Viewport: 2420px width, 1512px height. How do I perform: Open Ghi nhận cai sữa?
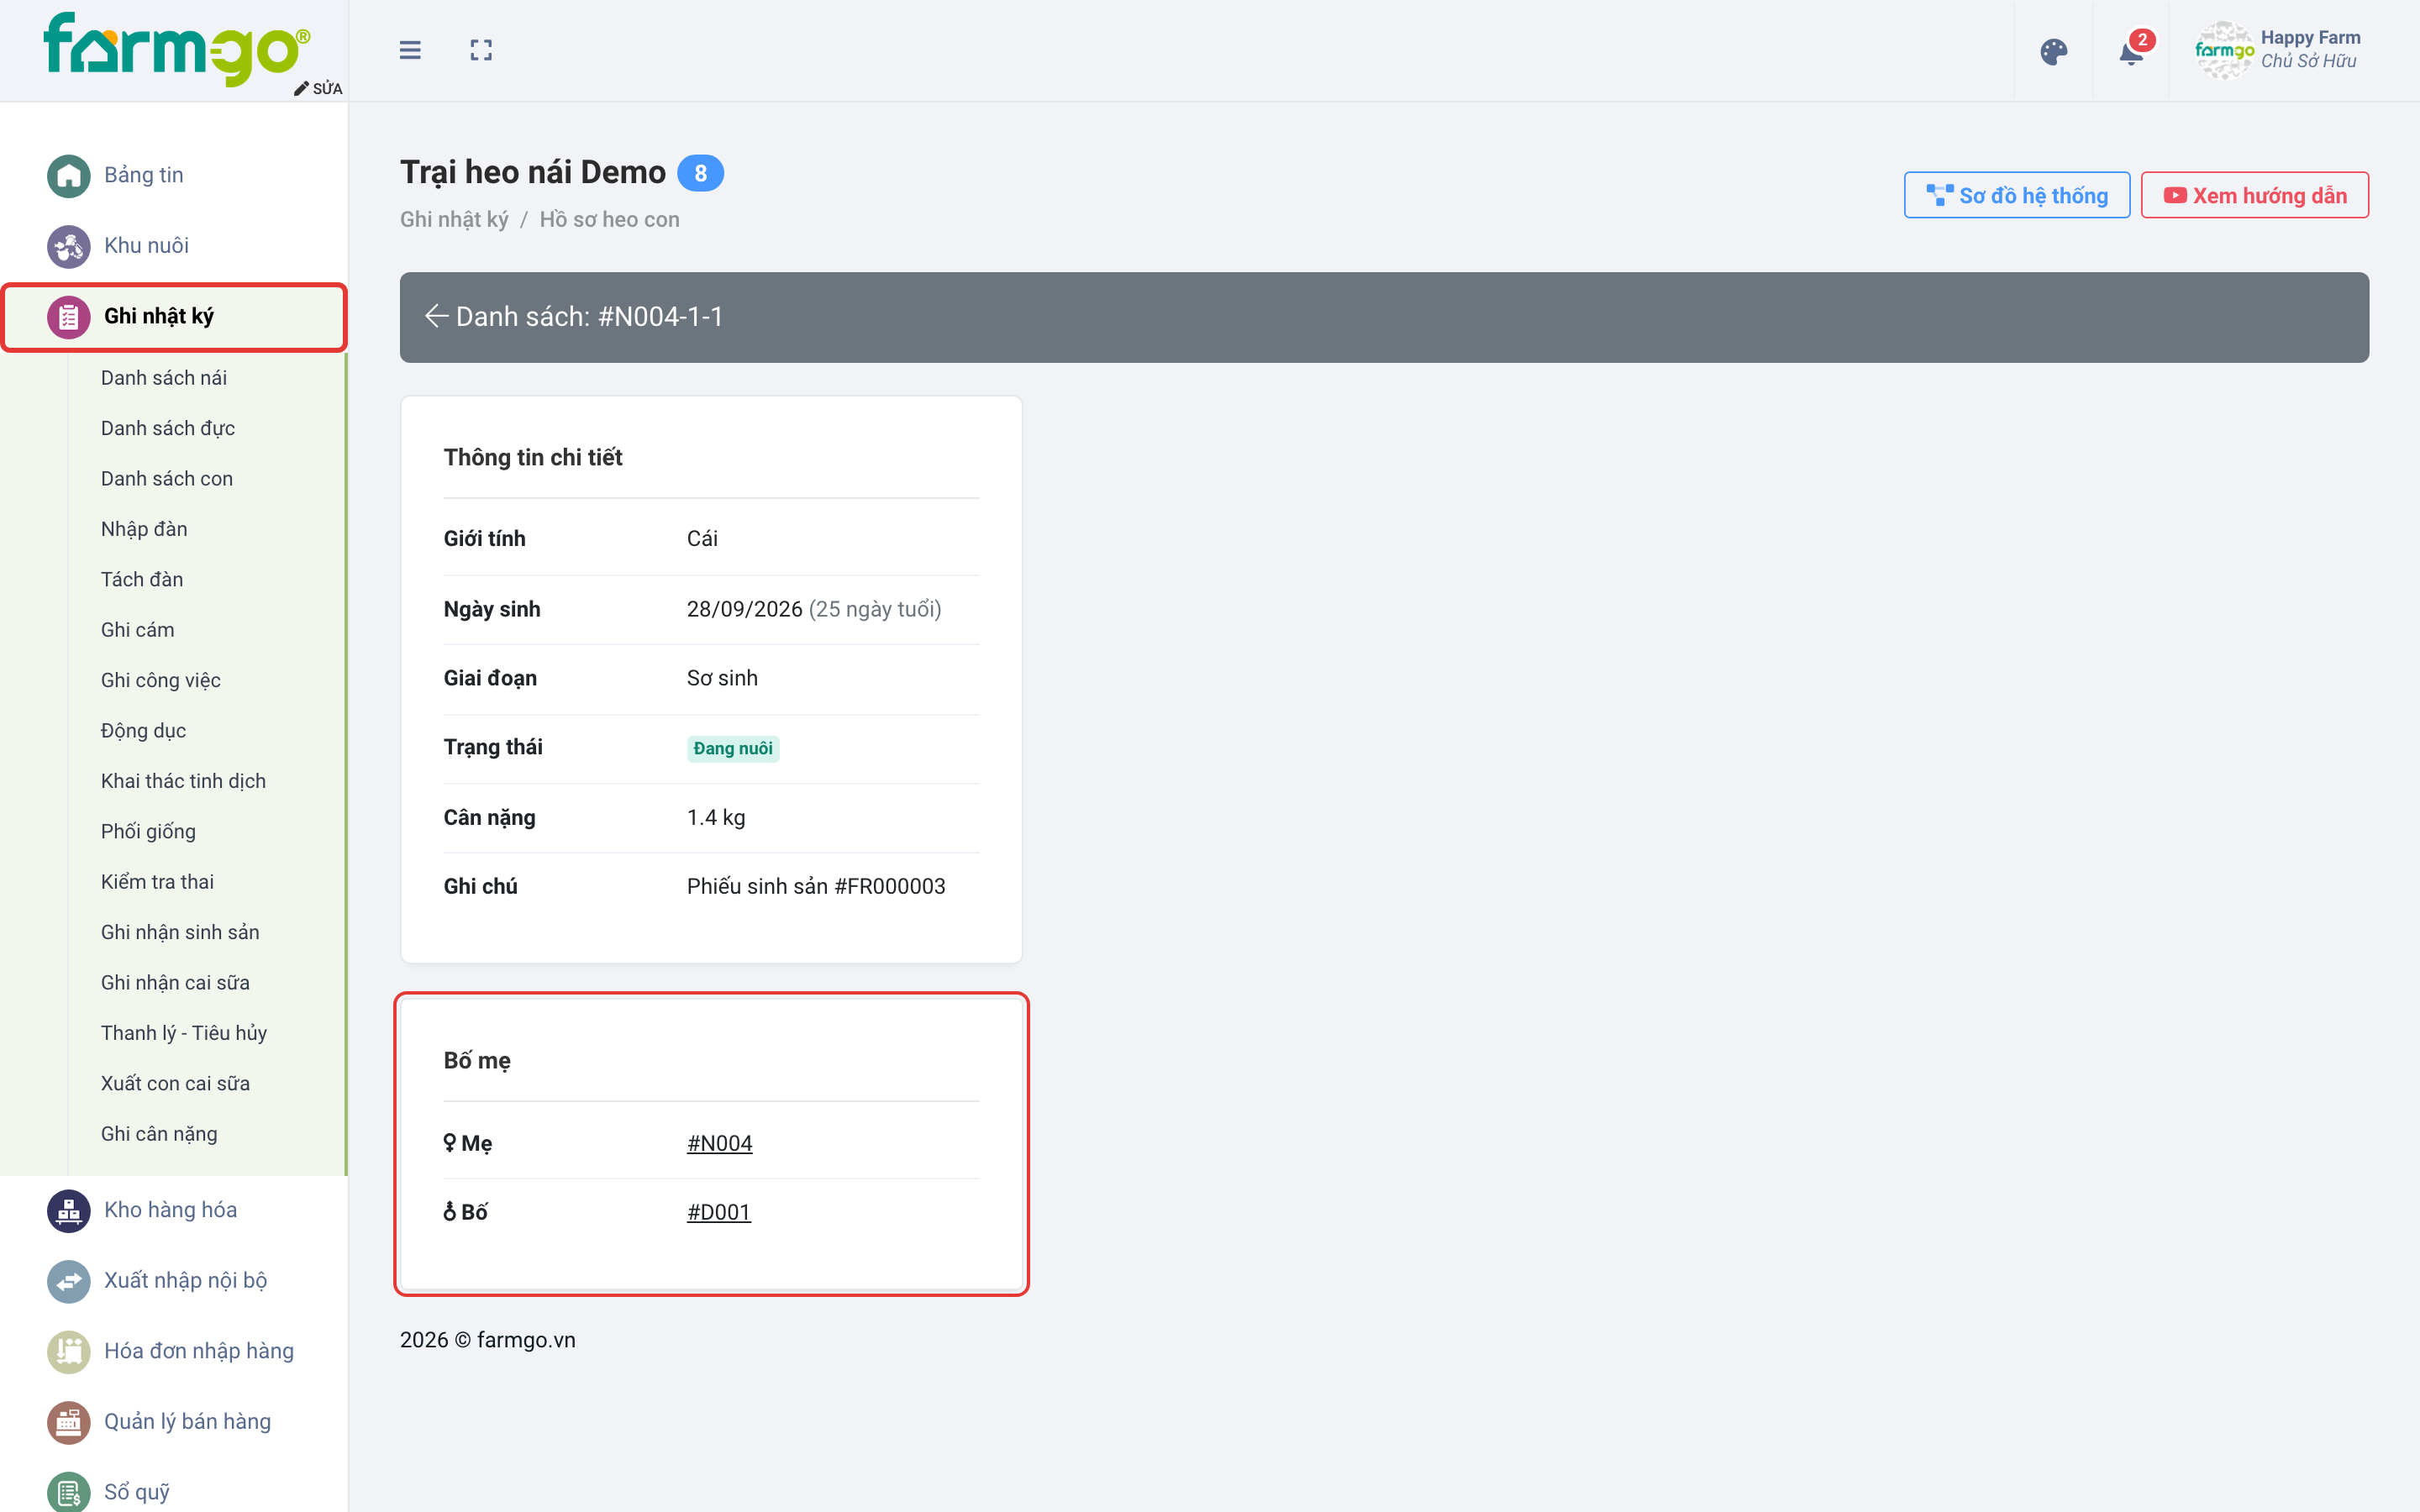click(175, 983)
